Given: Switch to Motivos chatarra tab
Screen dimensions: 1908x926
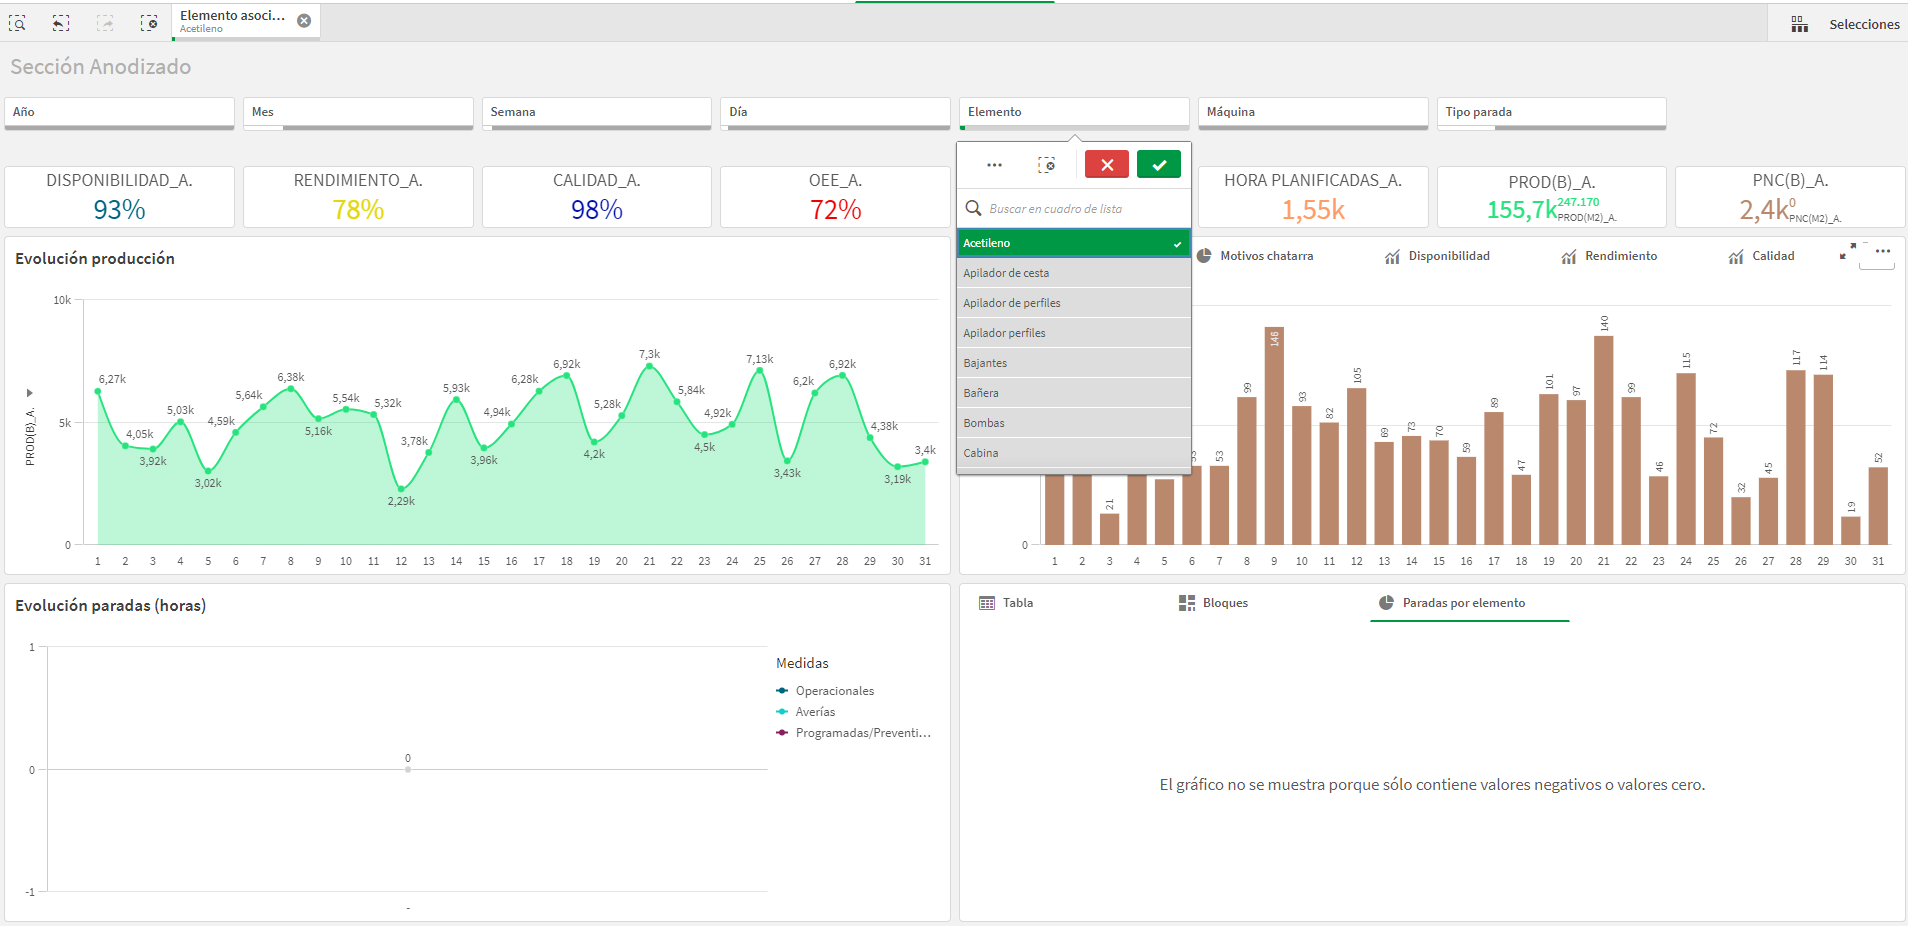Looking at the screenshot, I should click(x=1256, y=256).
